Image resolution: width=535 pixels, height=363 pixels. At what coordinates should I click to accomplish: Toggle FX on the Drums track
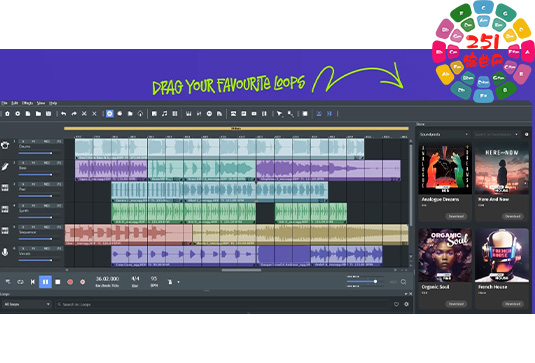click(x=58, y=141)
